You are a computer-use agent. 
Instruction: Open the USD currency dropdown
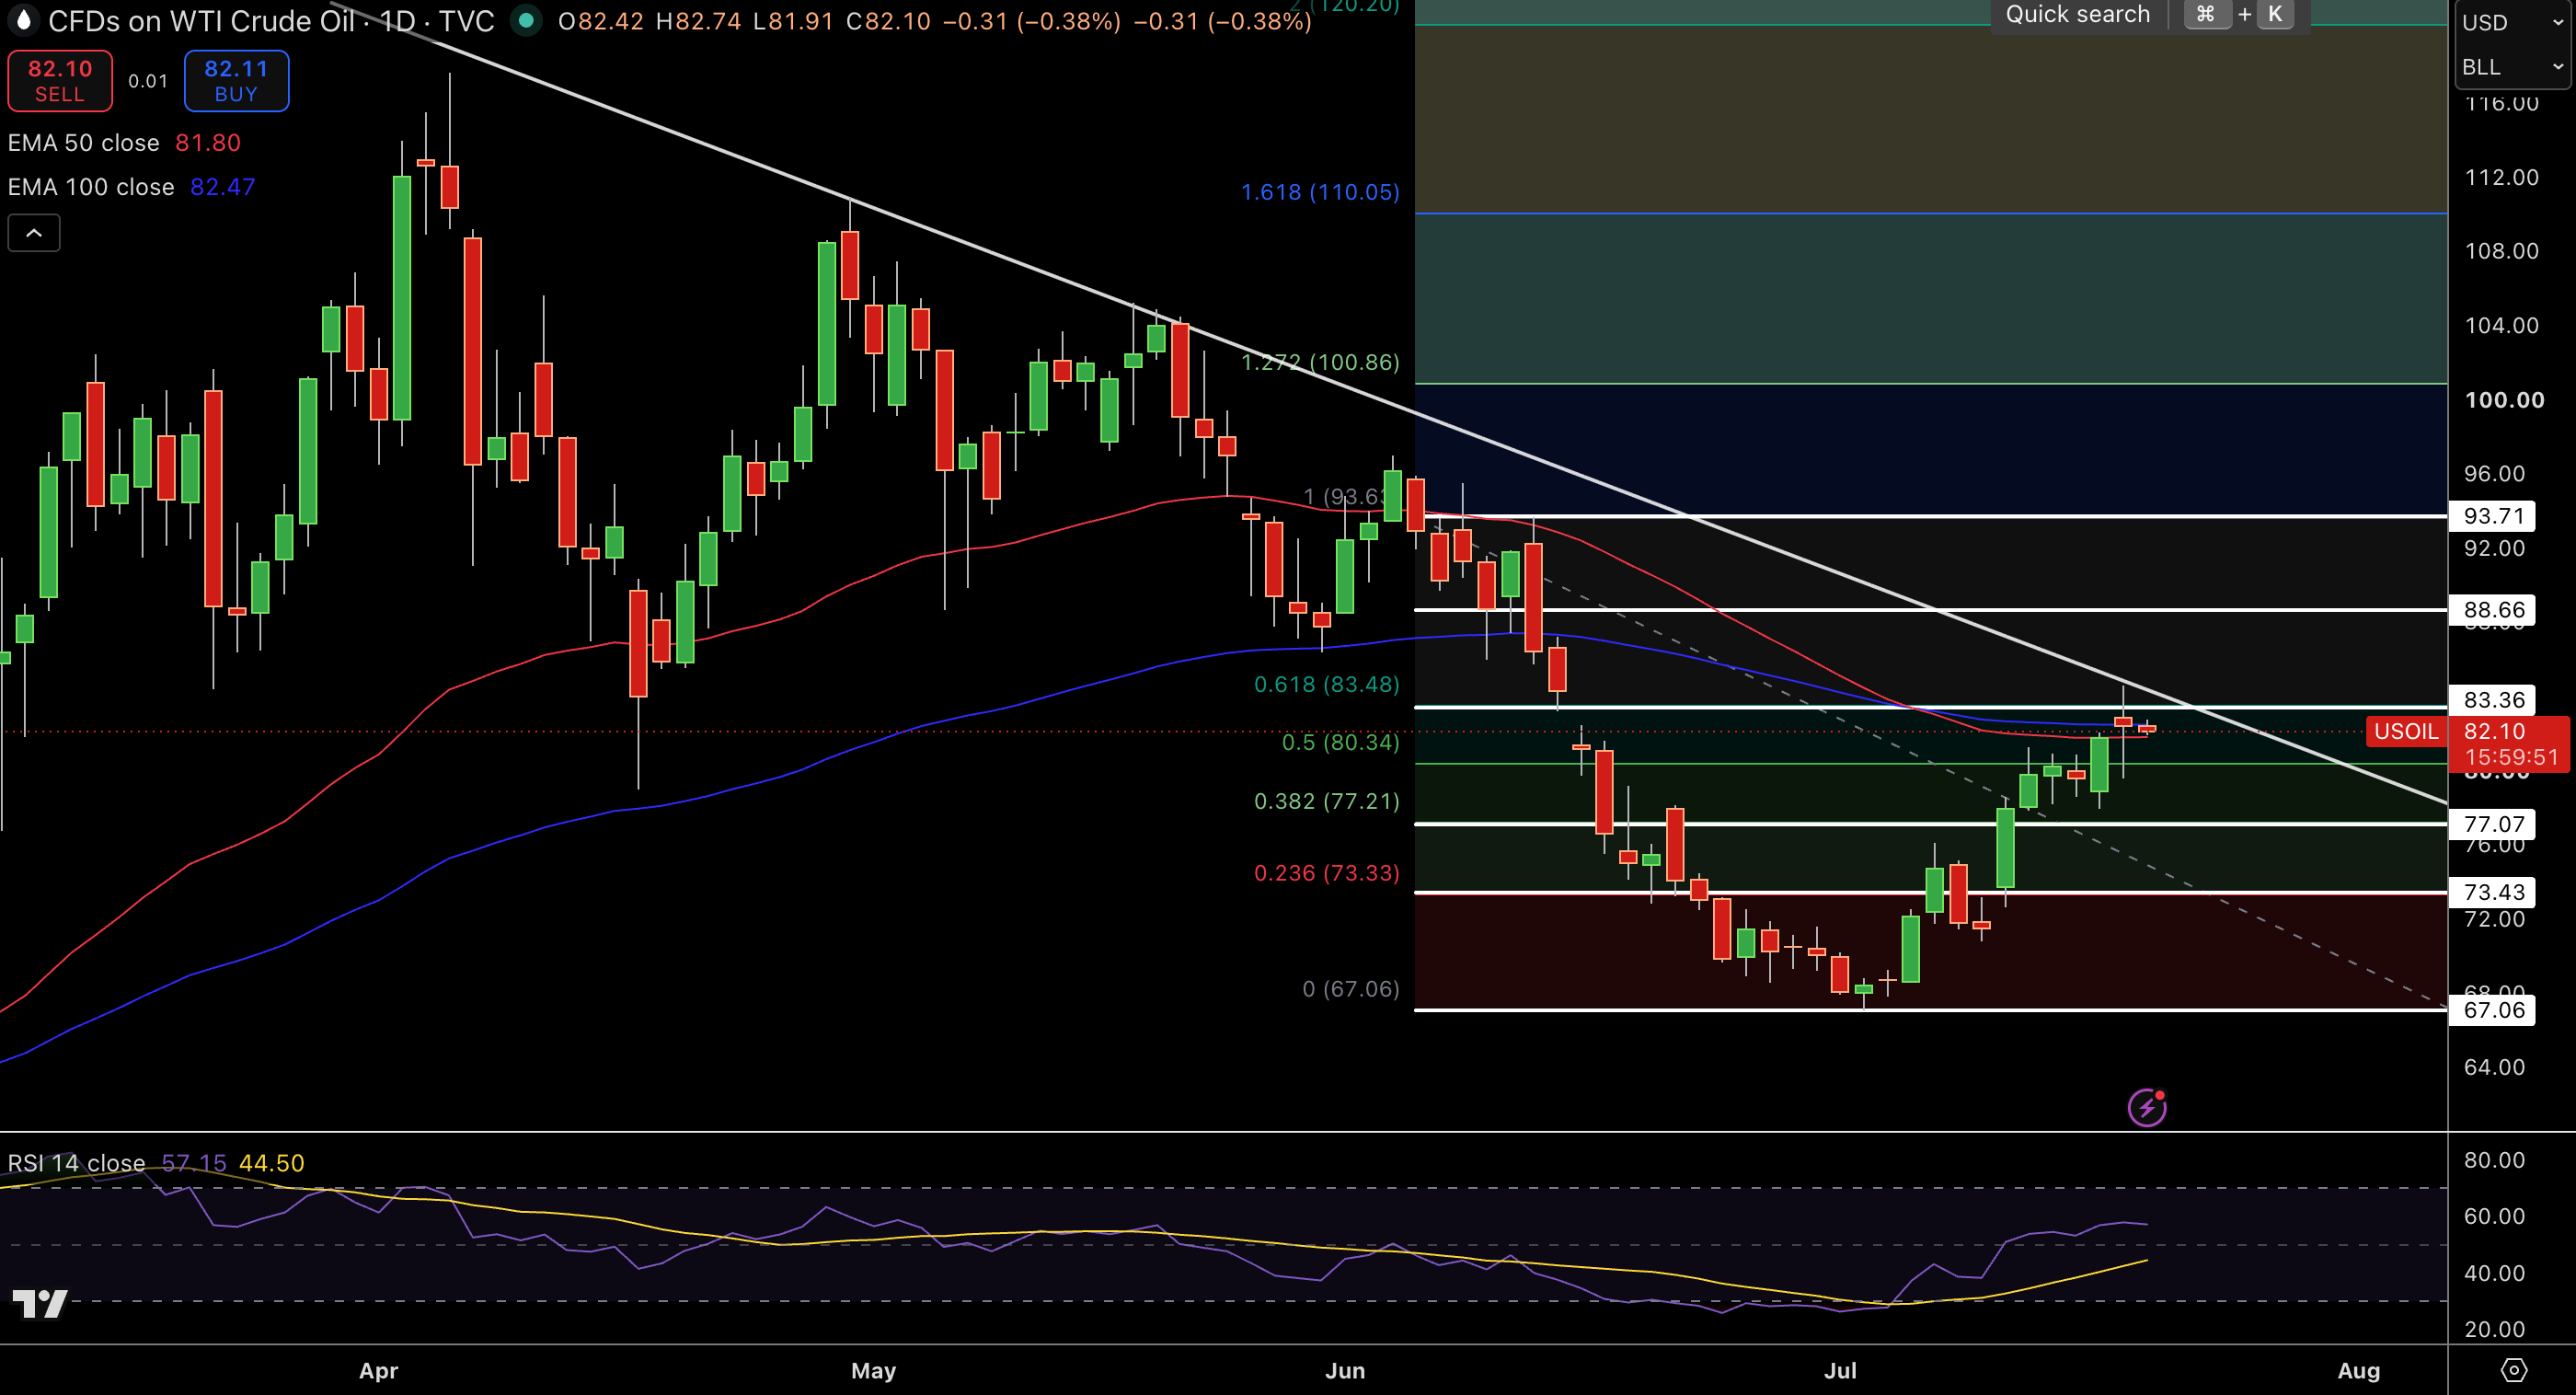coord(2512,22)
